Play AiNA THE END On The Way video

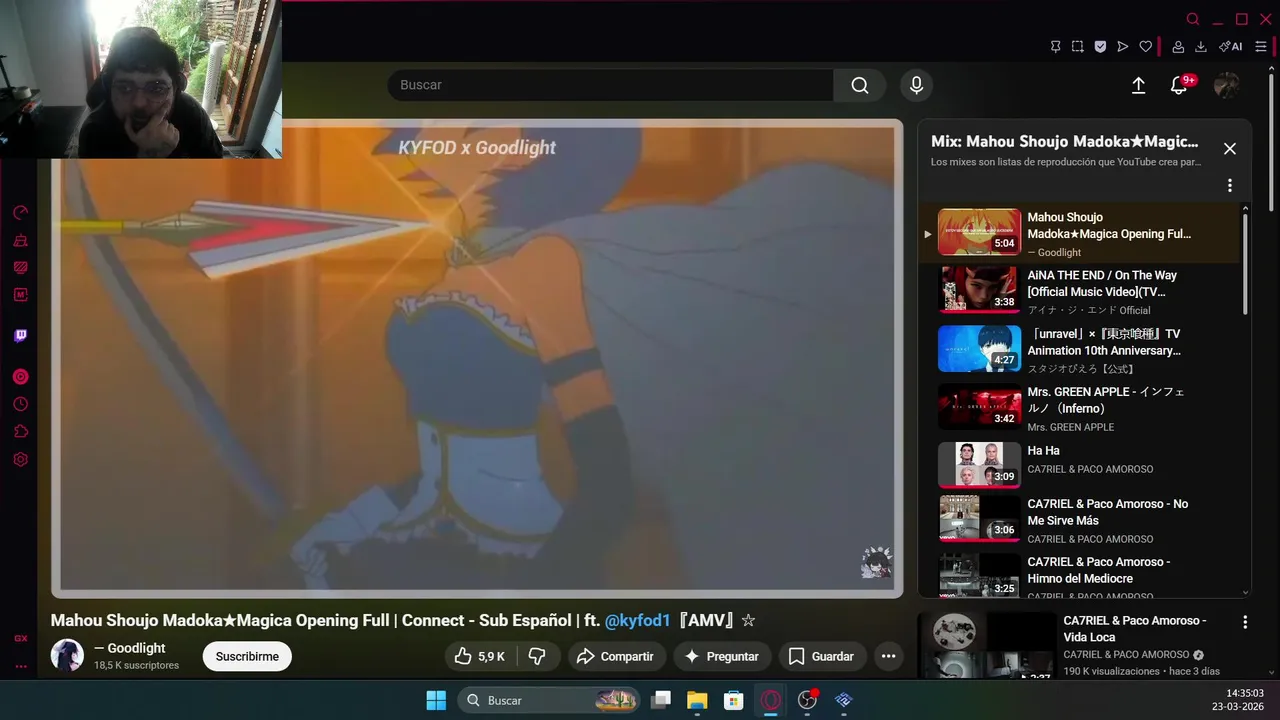tap(1081, 291)
